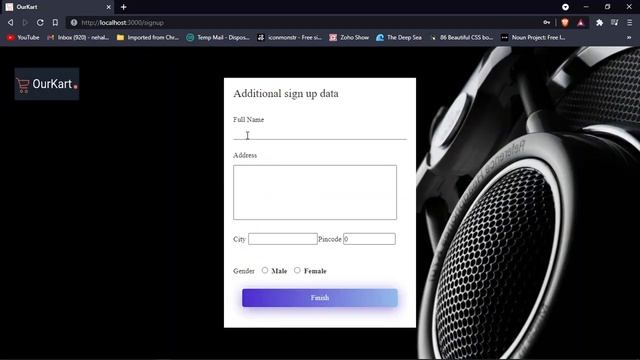Open the YouTube bookmark
This screenshot has height=360, width=640.
(23, 37)
